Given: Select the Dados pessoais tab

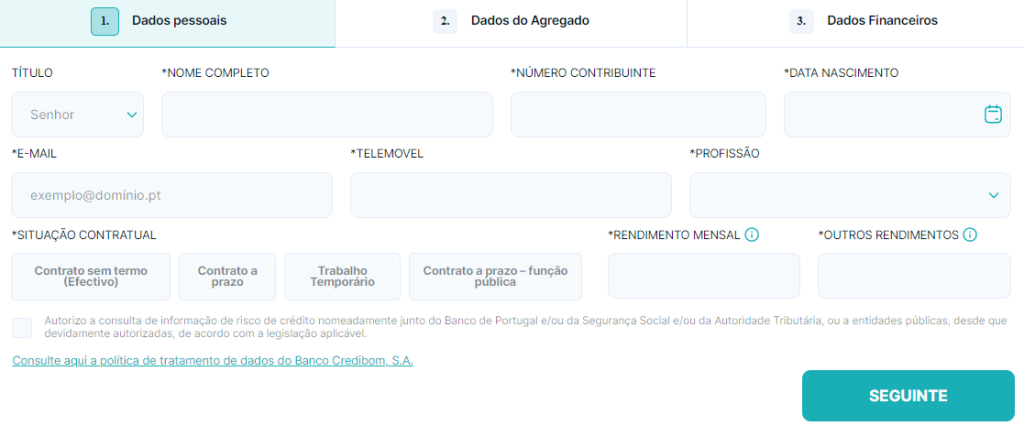Looking at the screenshot, I should point(167,21).
